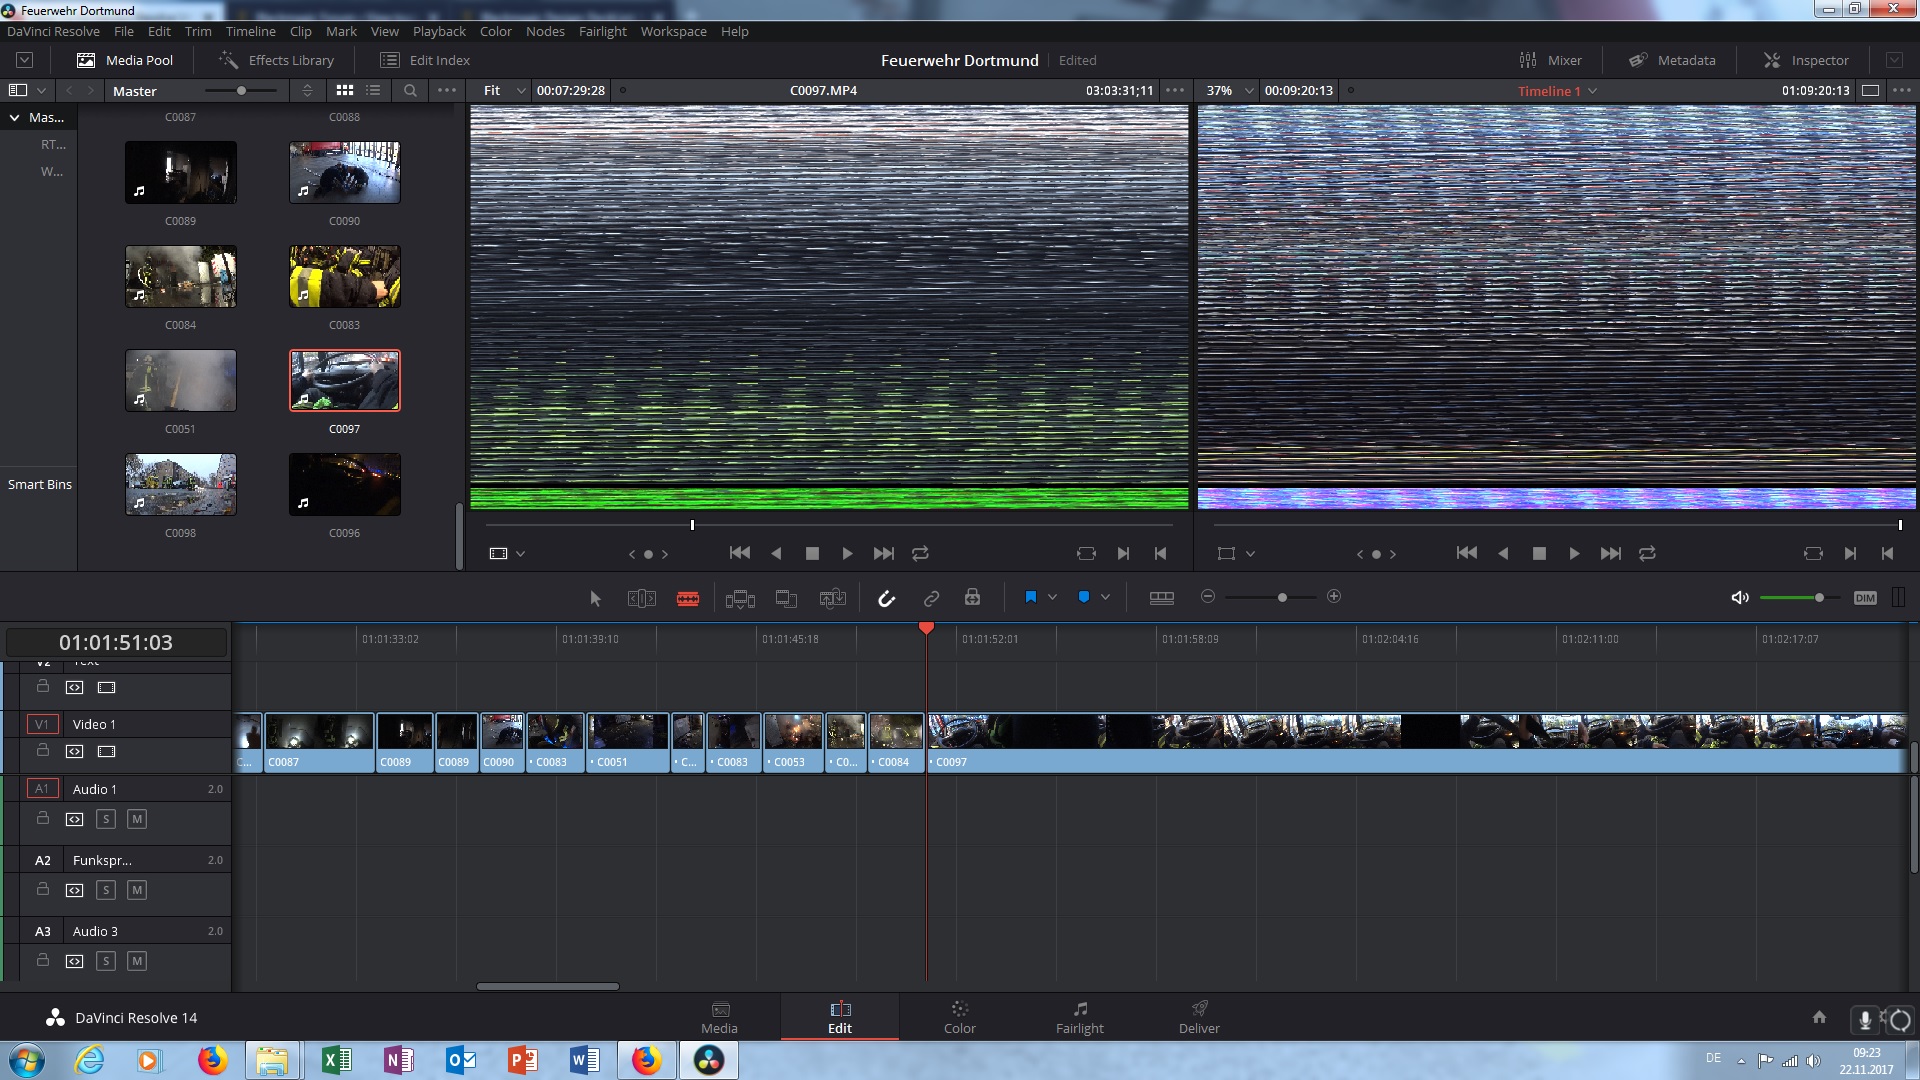Screen dimensions: 1920x1080
Task: Click the media pool search magnifier icon
Action: pos(410,90)
